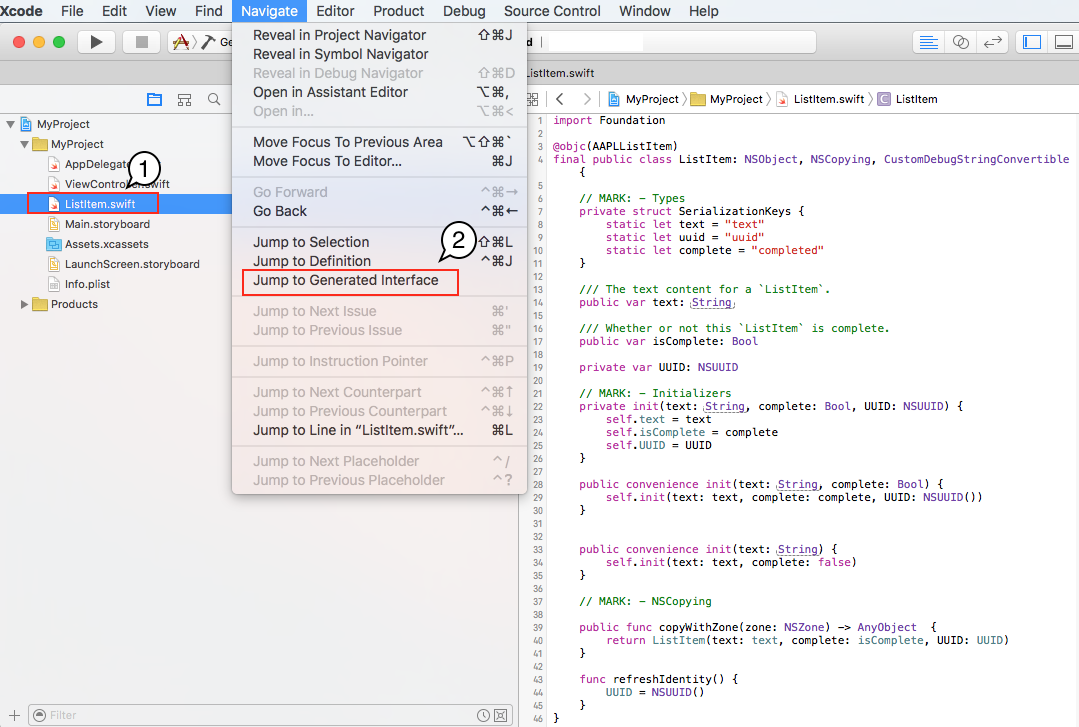Screen dimensions: 1079x727
Task: Click the Run (play) button
Action: 96,42
